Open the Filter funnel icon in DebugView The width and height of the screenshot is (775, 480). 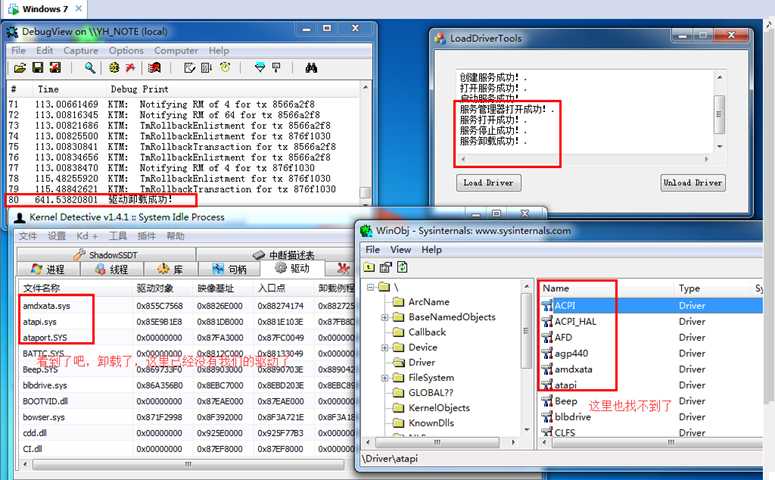coord(259,68)
